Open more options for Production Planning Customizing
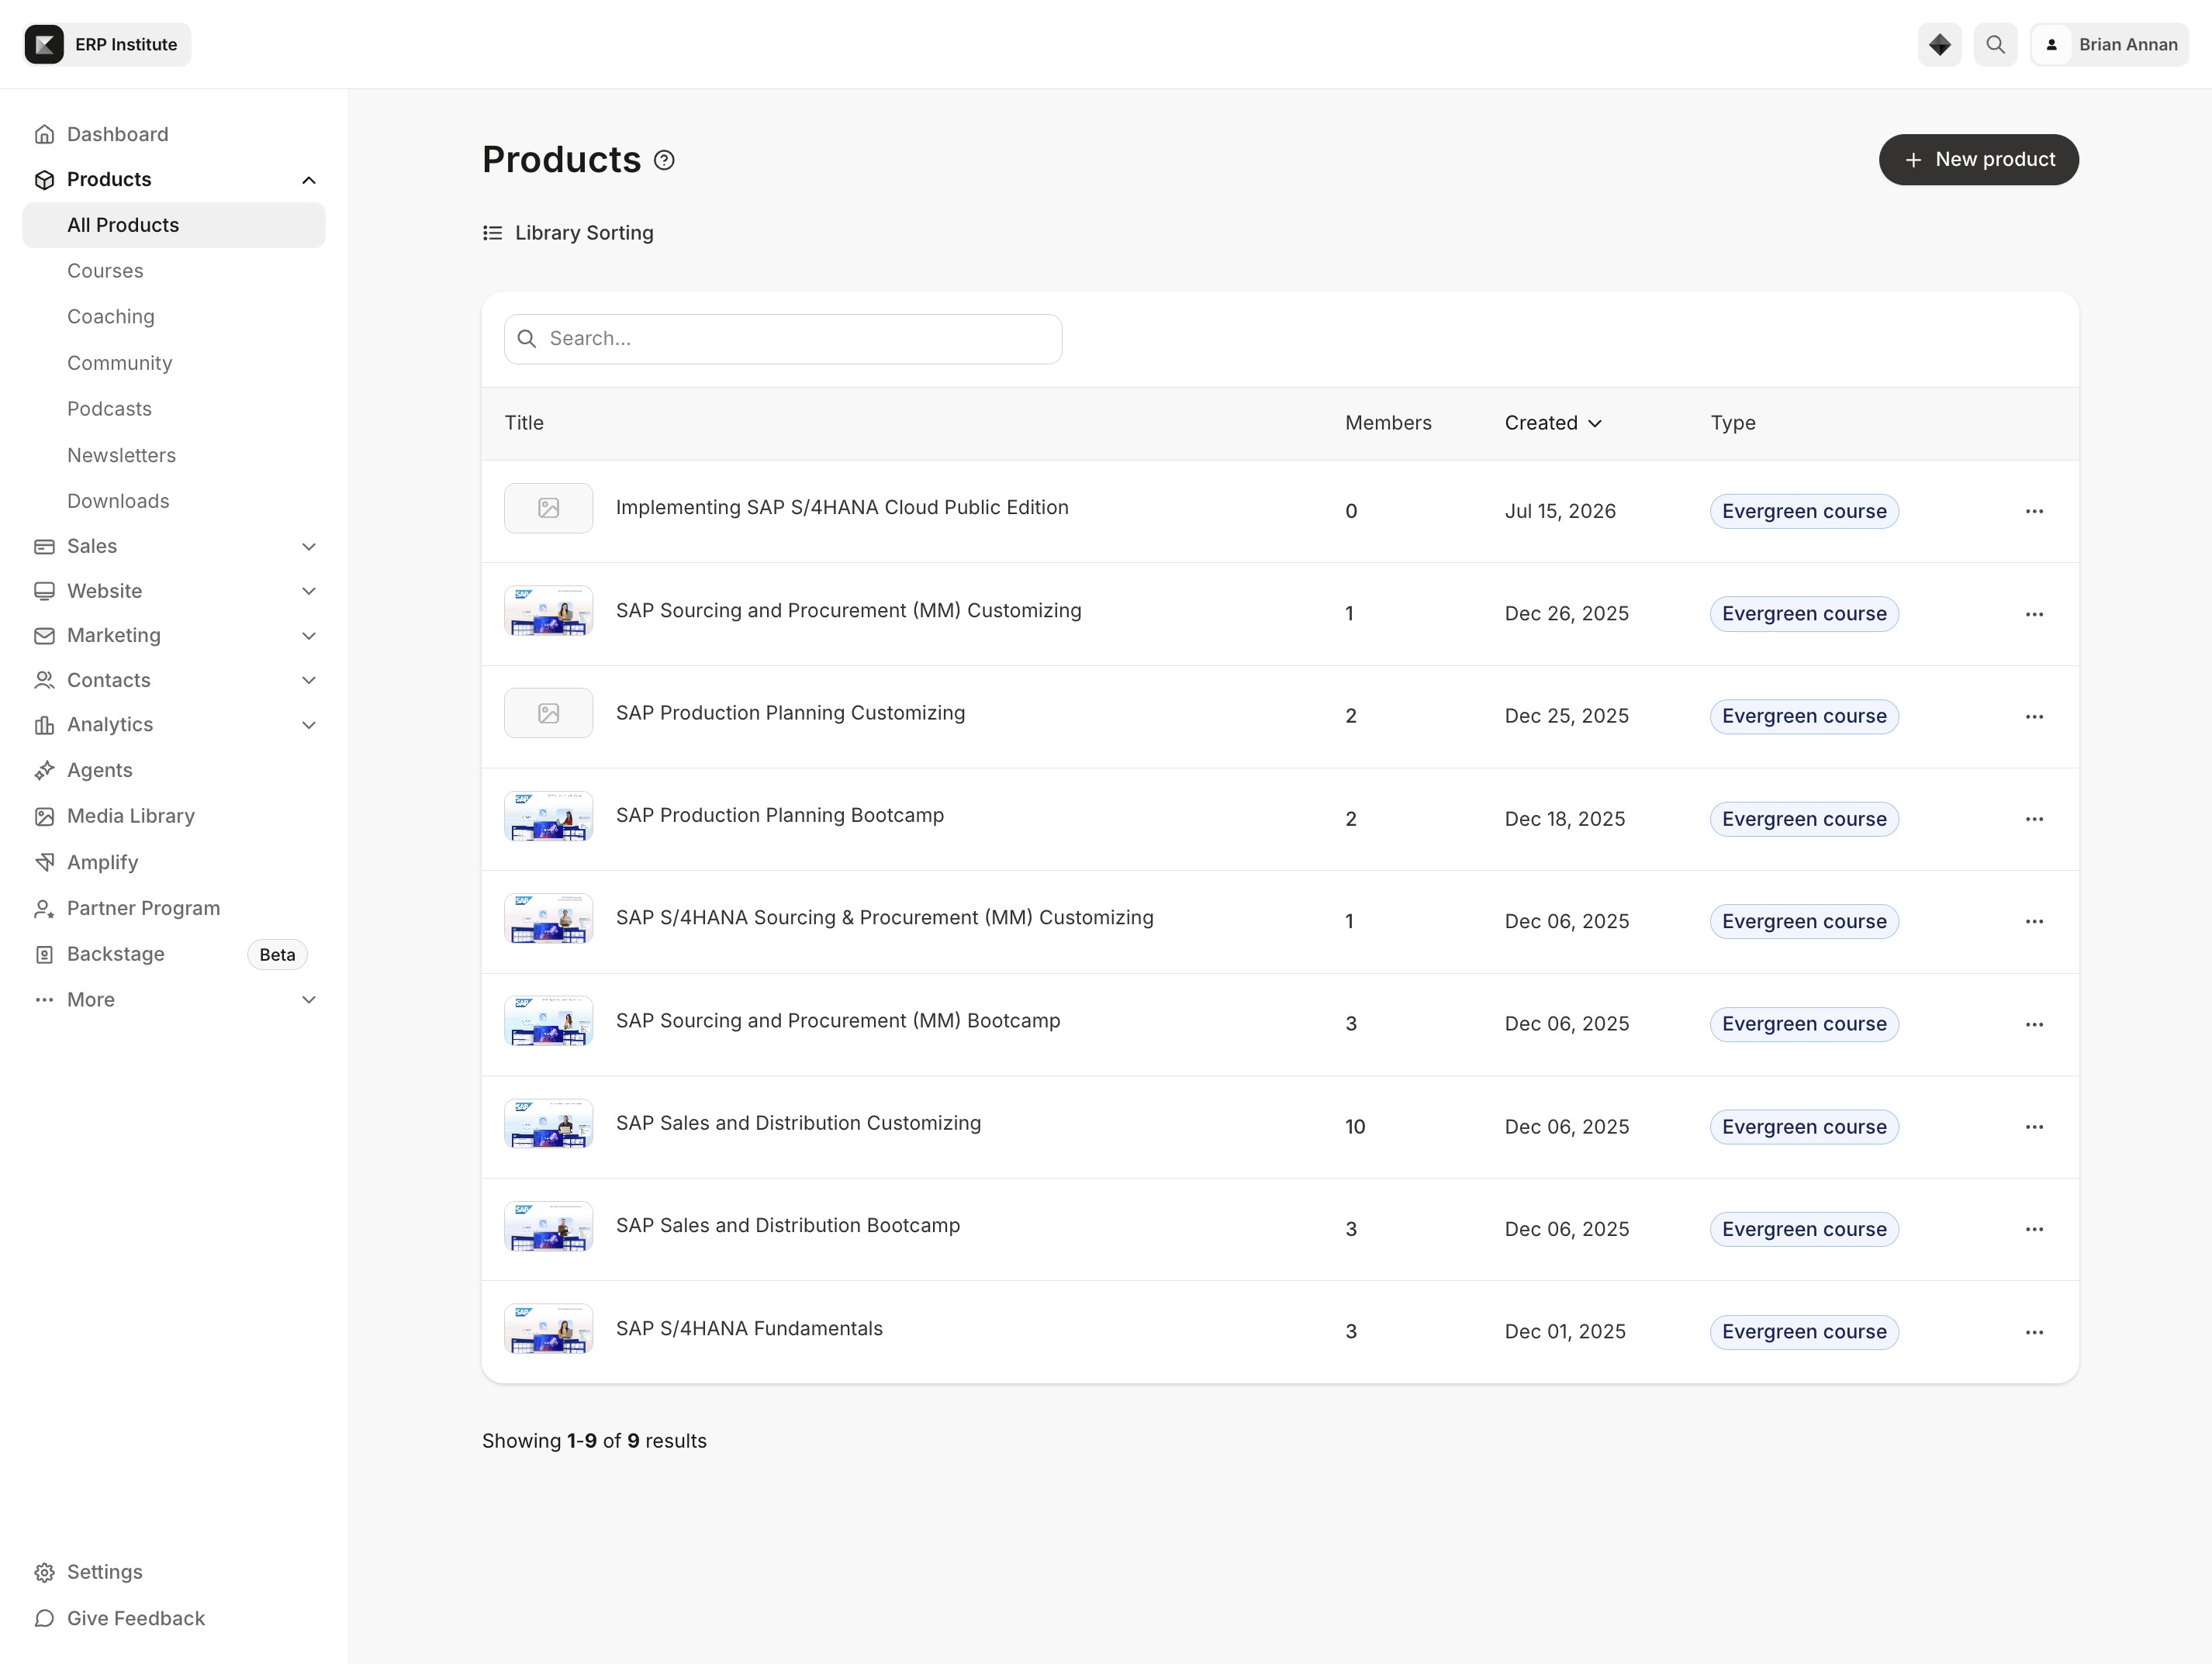This screenshot has height=1664, width=2212. (x=2034, y=717)
